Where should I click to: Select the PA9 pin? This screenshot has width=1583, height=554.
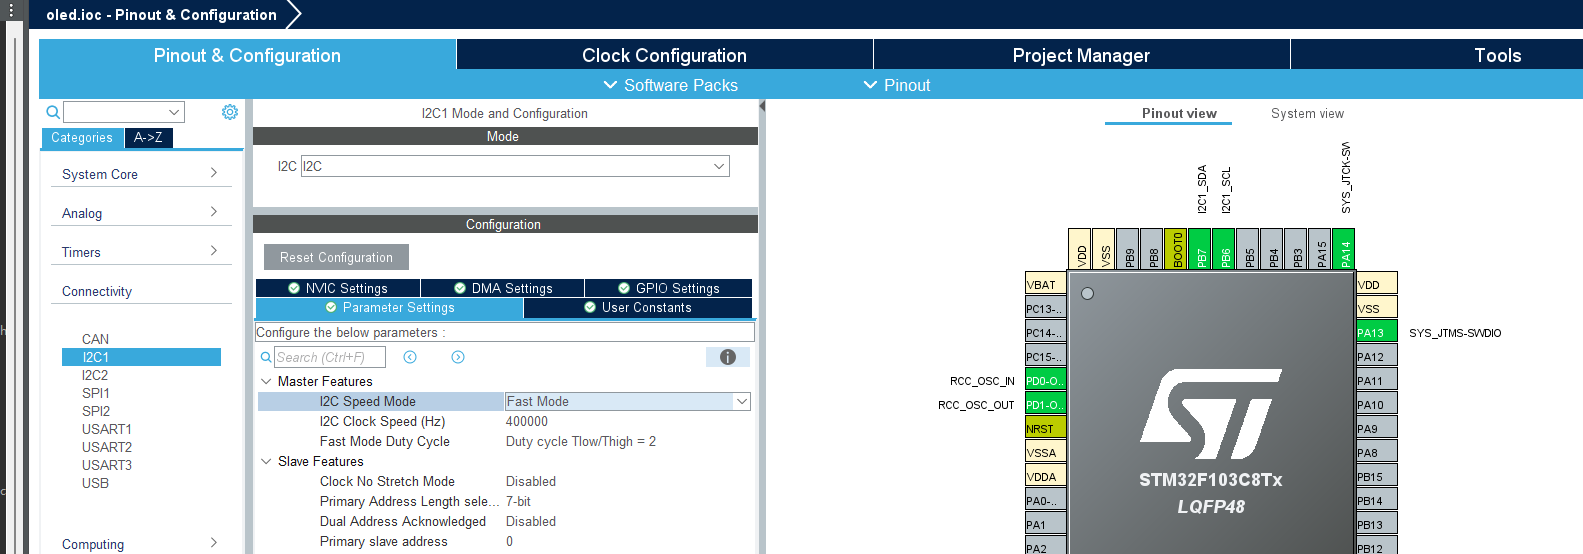1376,428
